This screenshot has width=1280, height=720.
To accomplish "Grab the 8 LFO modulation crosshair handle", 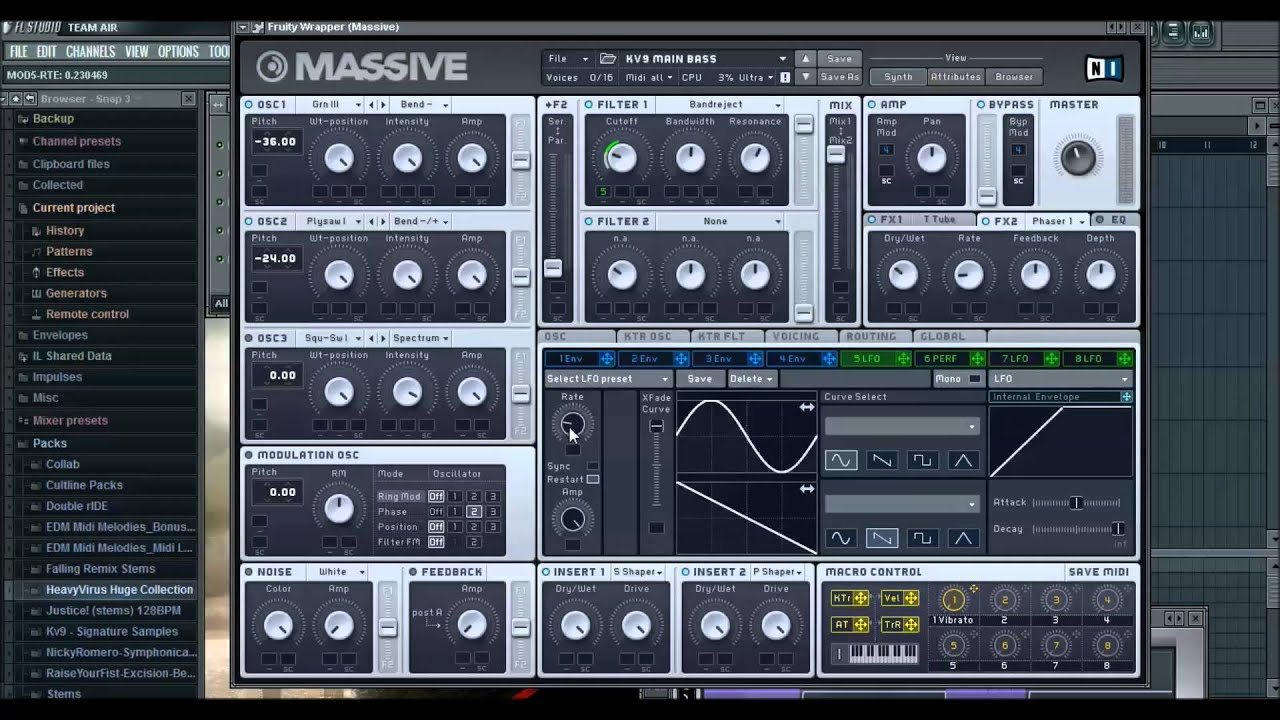I will click(x=1125, y=359).
